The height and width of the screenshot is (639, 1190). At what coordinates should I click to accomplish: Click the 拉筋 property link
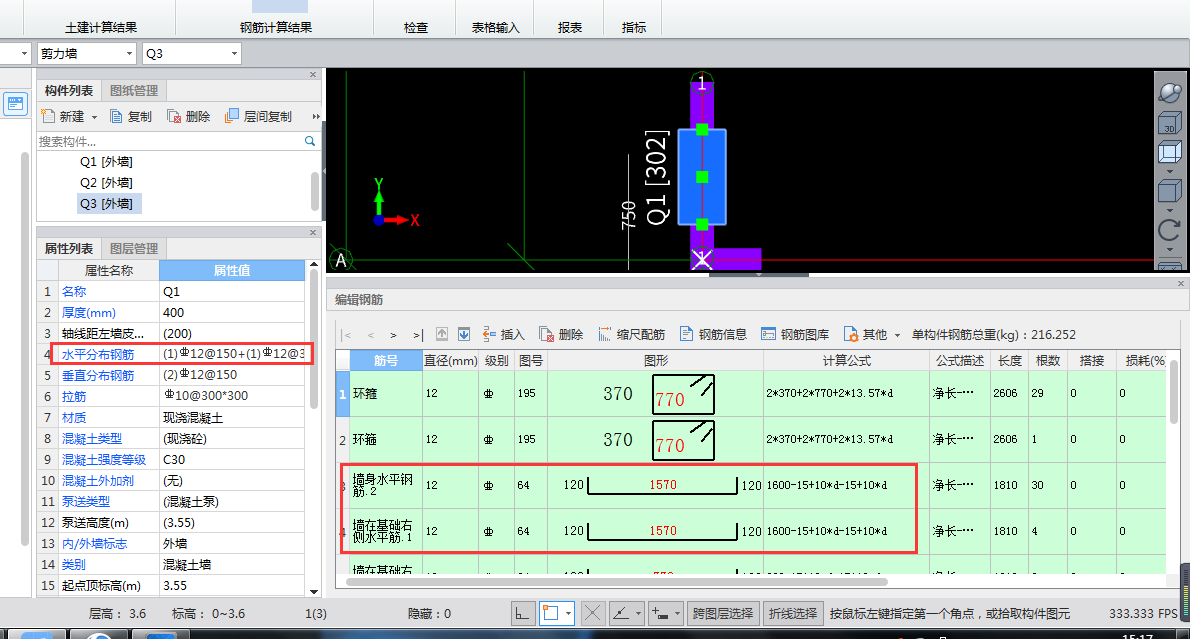(x=74, y=396)
